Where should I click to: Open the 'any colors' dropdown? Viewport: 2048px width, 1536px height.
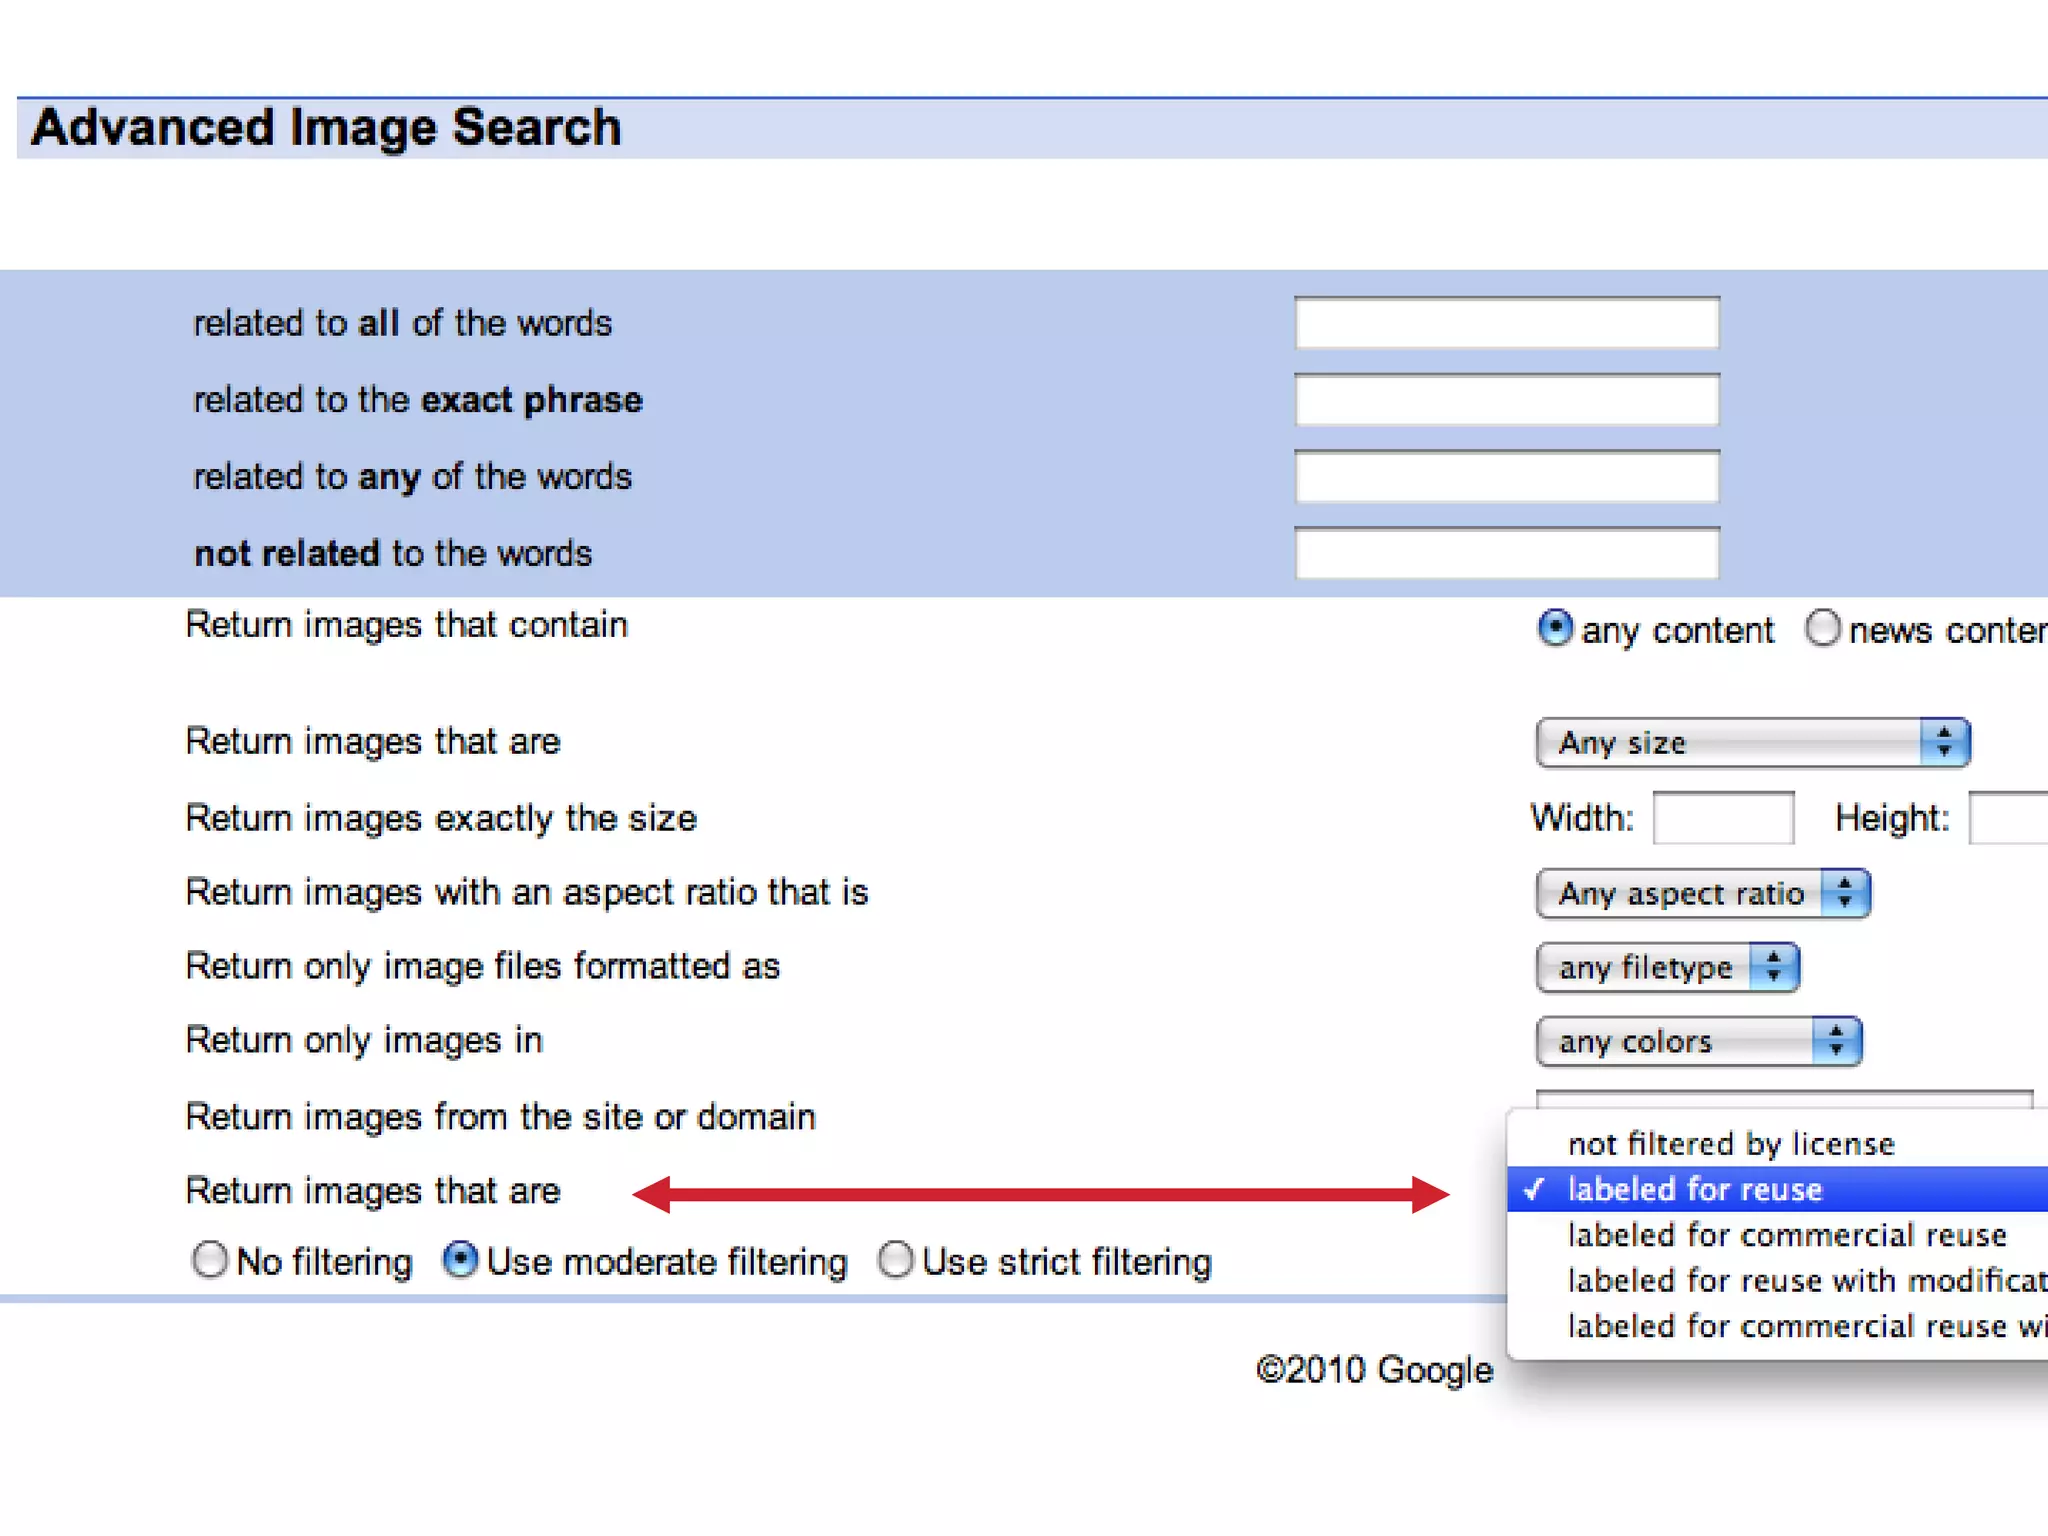[1698, 1041]
